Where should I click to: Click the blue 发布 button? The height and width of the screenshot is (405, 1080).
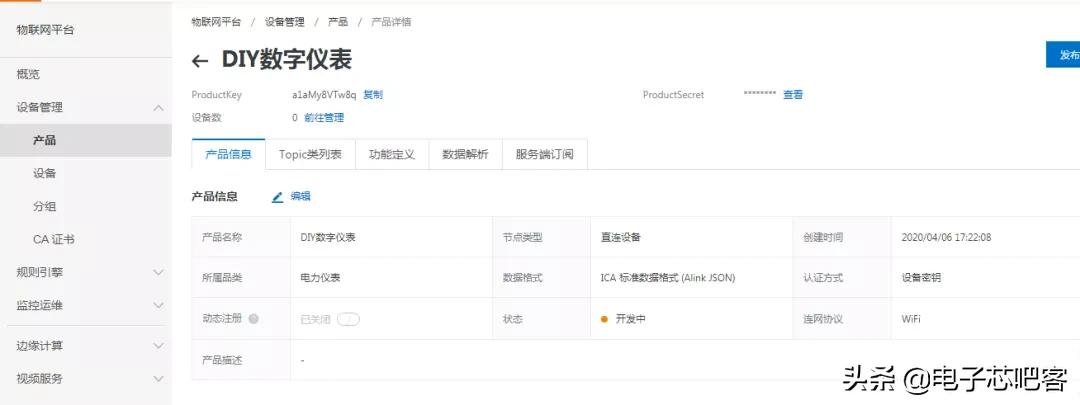pos(1063,55)
